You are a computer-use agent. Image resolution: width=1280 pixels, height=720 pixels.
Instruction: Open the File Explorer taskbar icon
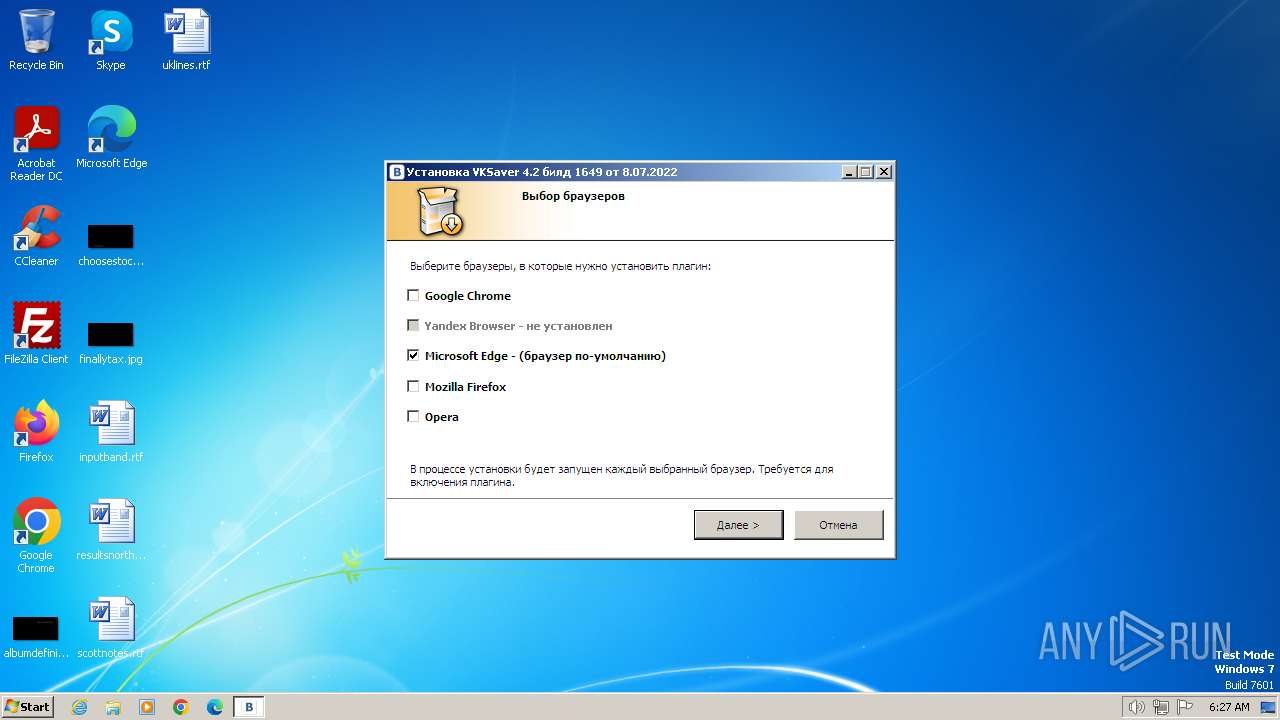click(113, 707)
